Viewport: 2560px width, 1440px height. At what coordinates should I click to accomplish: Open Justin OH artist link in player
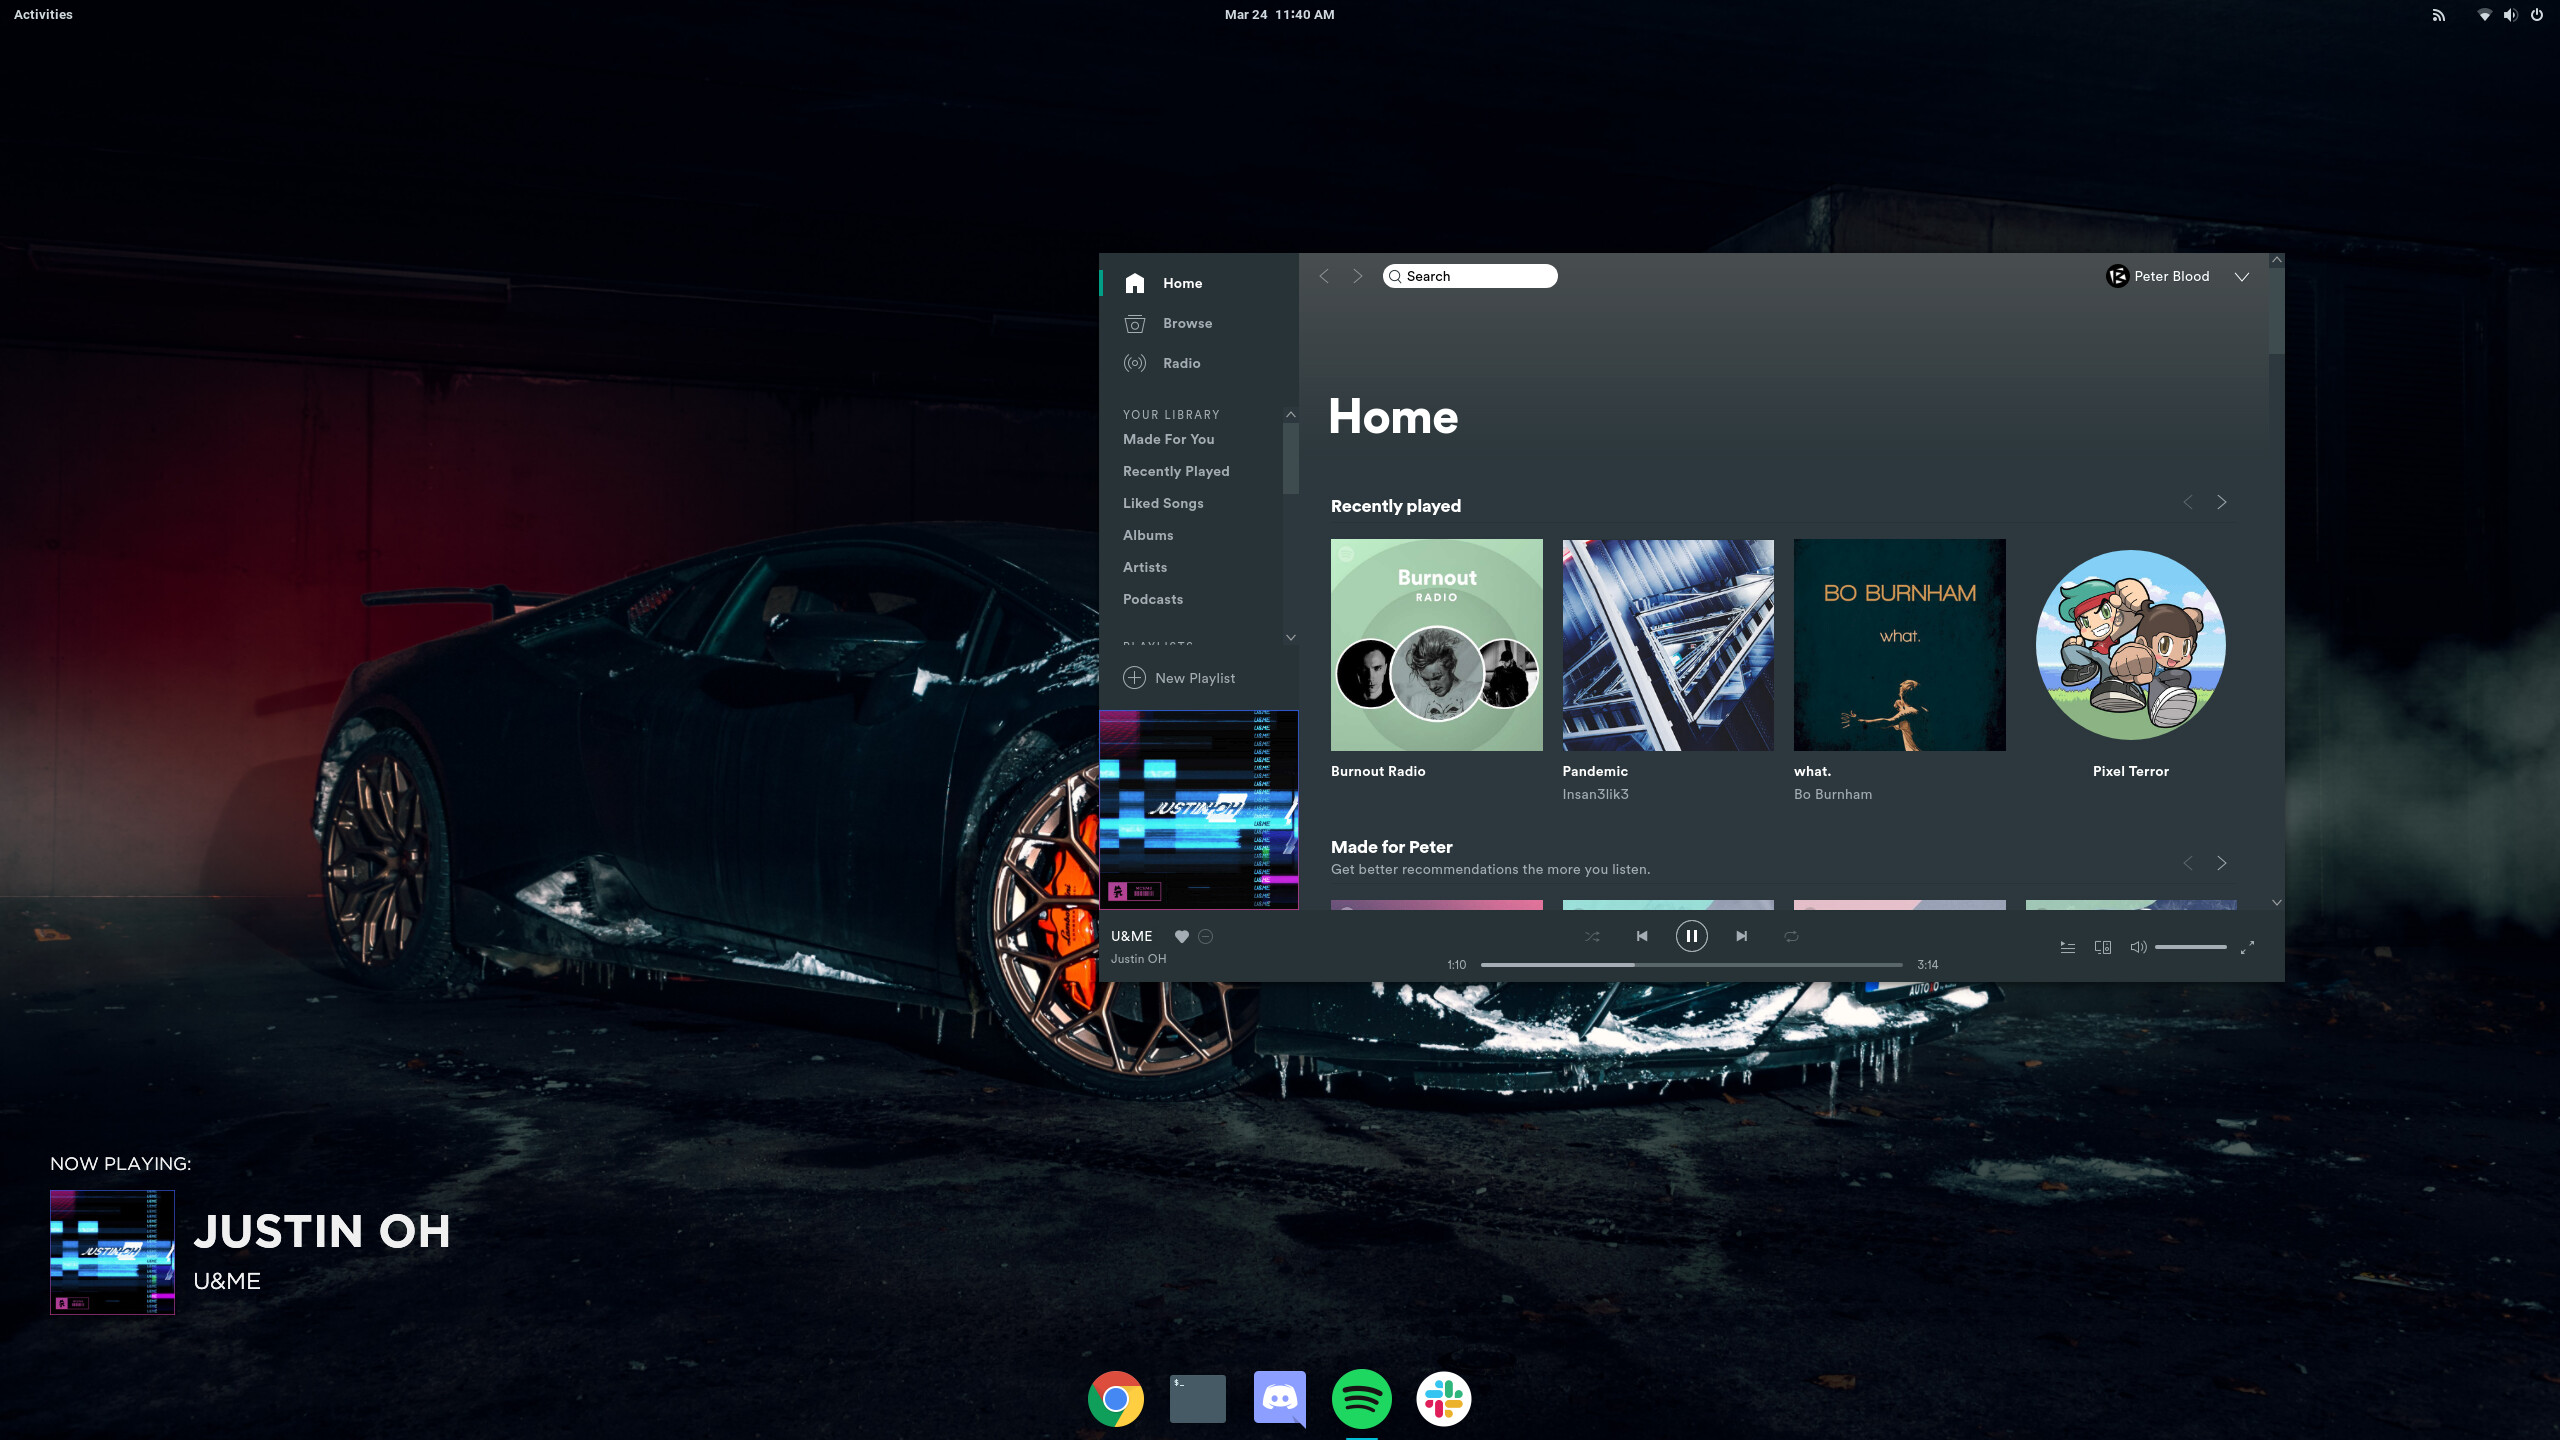pyautogui.click(x=1138, y=959)
